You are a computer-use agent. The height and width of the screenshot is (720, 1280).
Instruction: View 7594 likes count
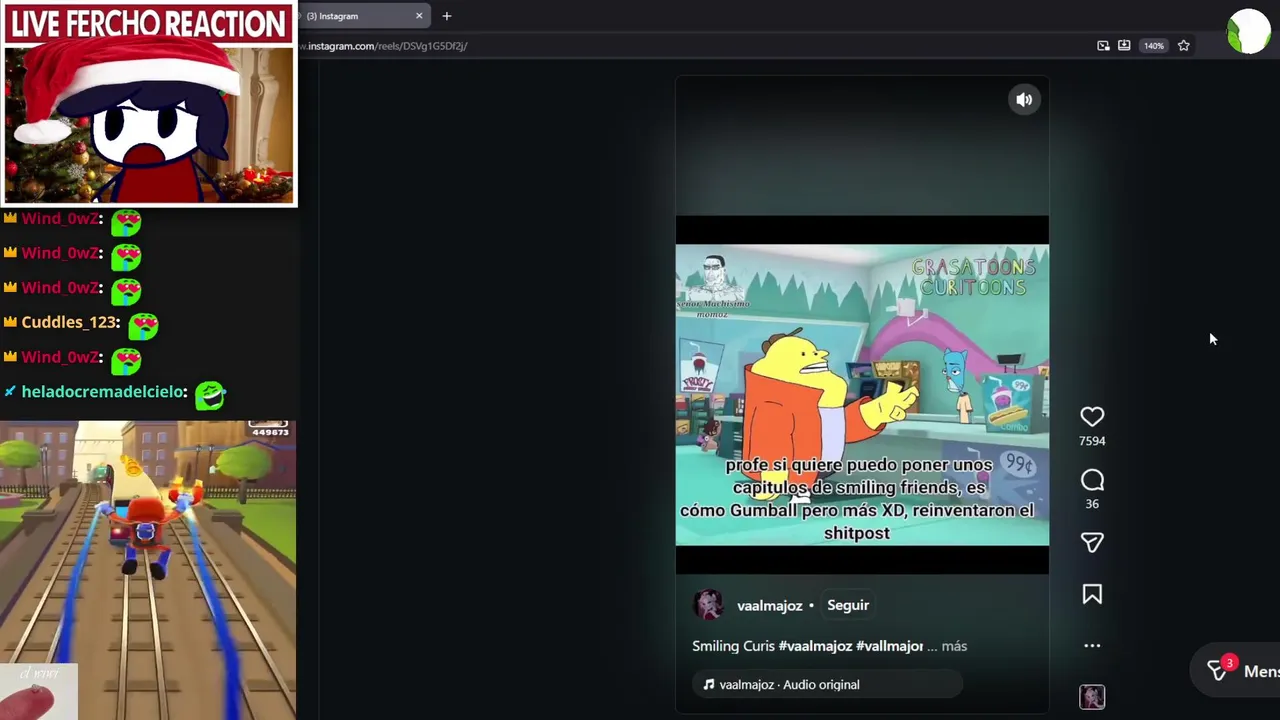[x=1092, y=441]
